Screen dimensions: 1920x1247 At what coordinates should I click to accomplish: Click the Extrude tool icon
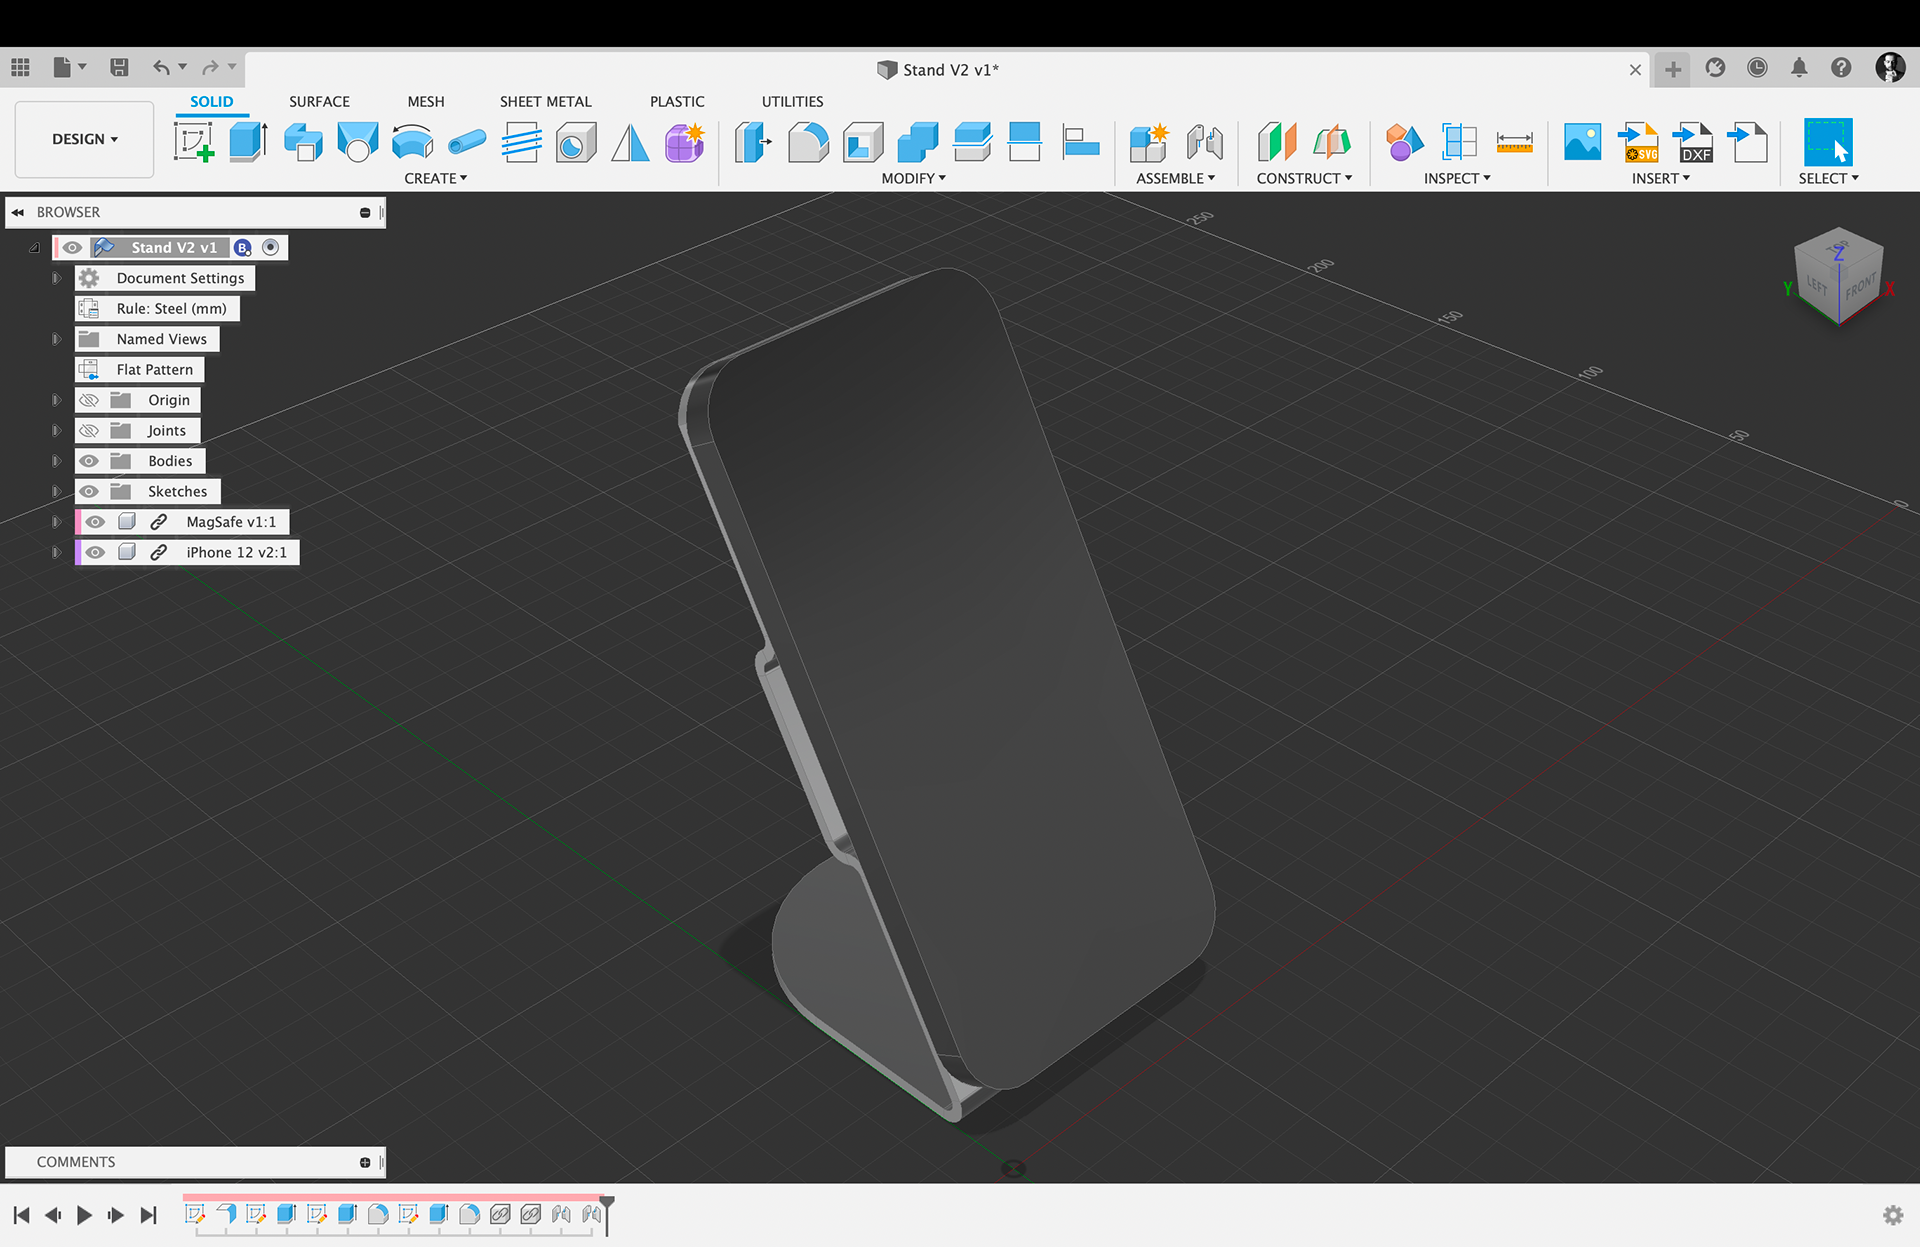tap(248, 142)
